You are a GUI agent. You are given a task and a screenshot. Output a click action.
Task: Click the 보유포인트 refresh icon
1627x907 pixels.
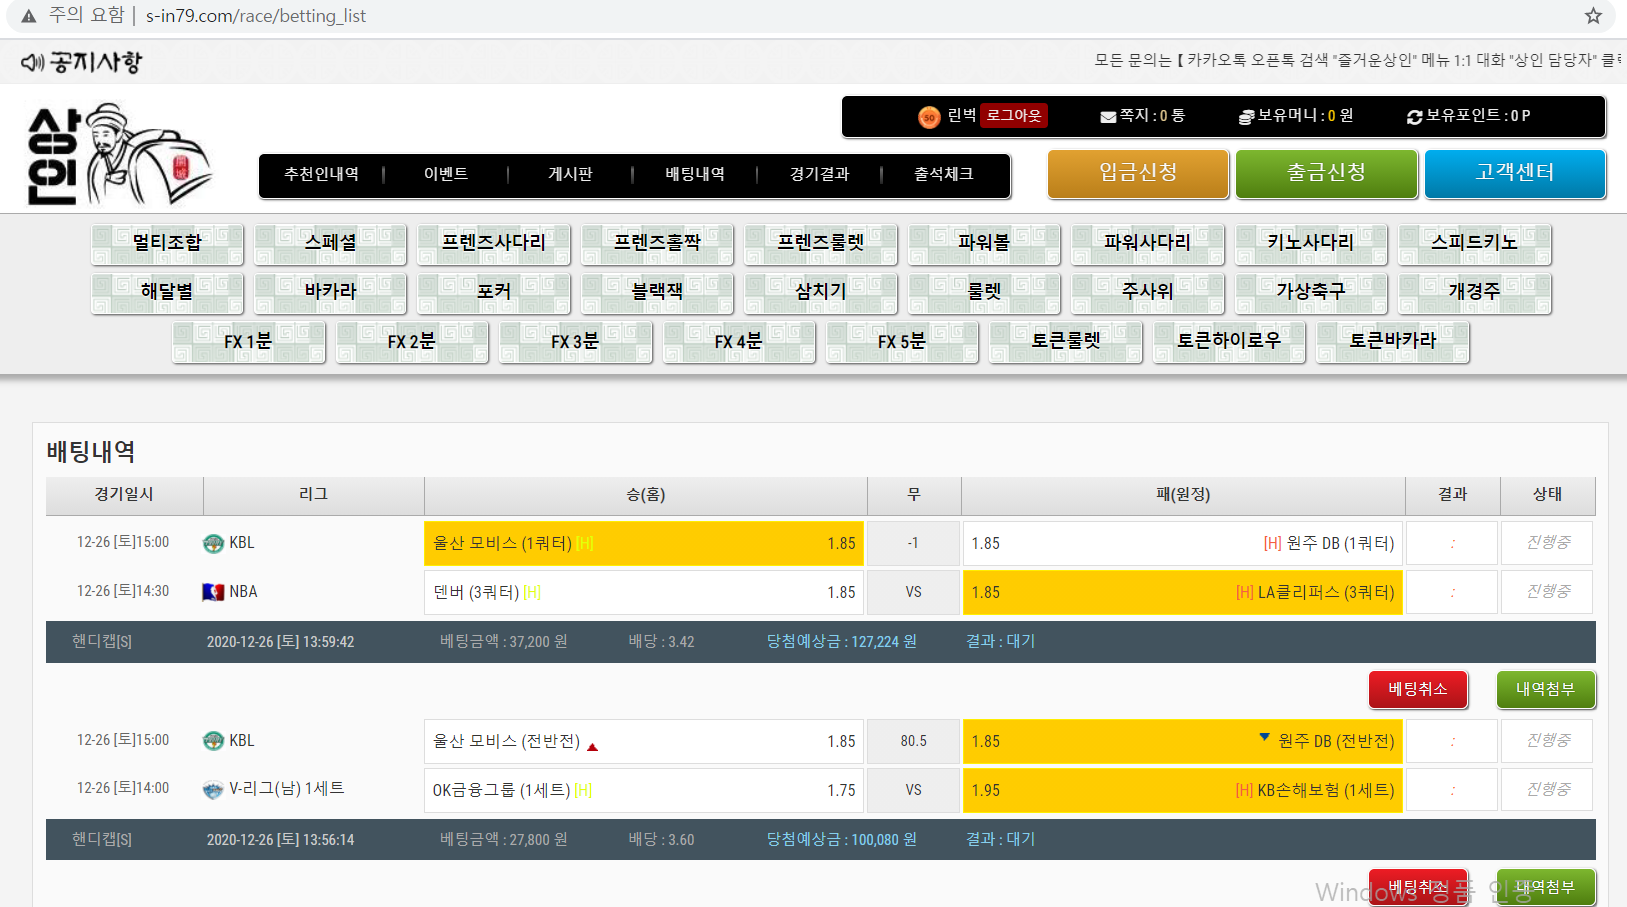(1414, 117)
